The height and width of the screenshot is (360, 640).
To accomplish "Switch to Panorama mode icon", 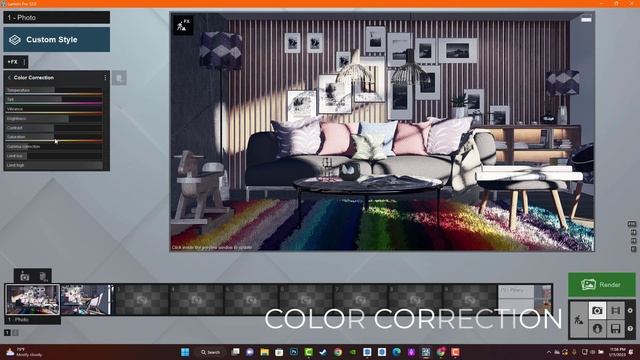I will tap(597, 328).
